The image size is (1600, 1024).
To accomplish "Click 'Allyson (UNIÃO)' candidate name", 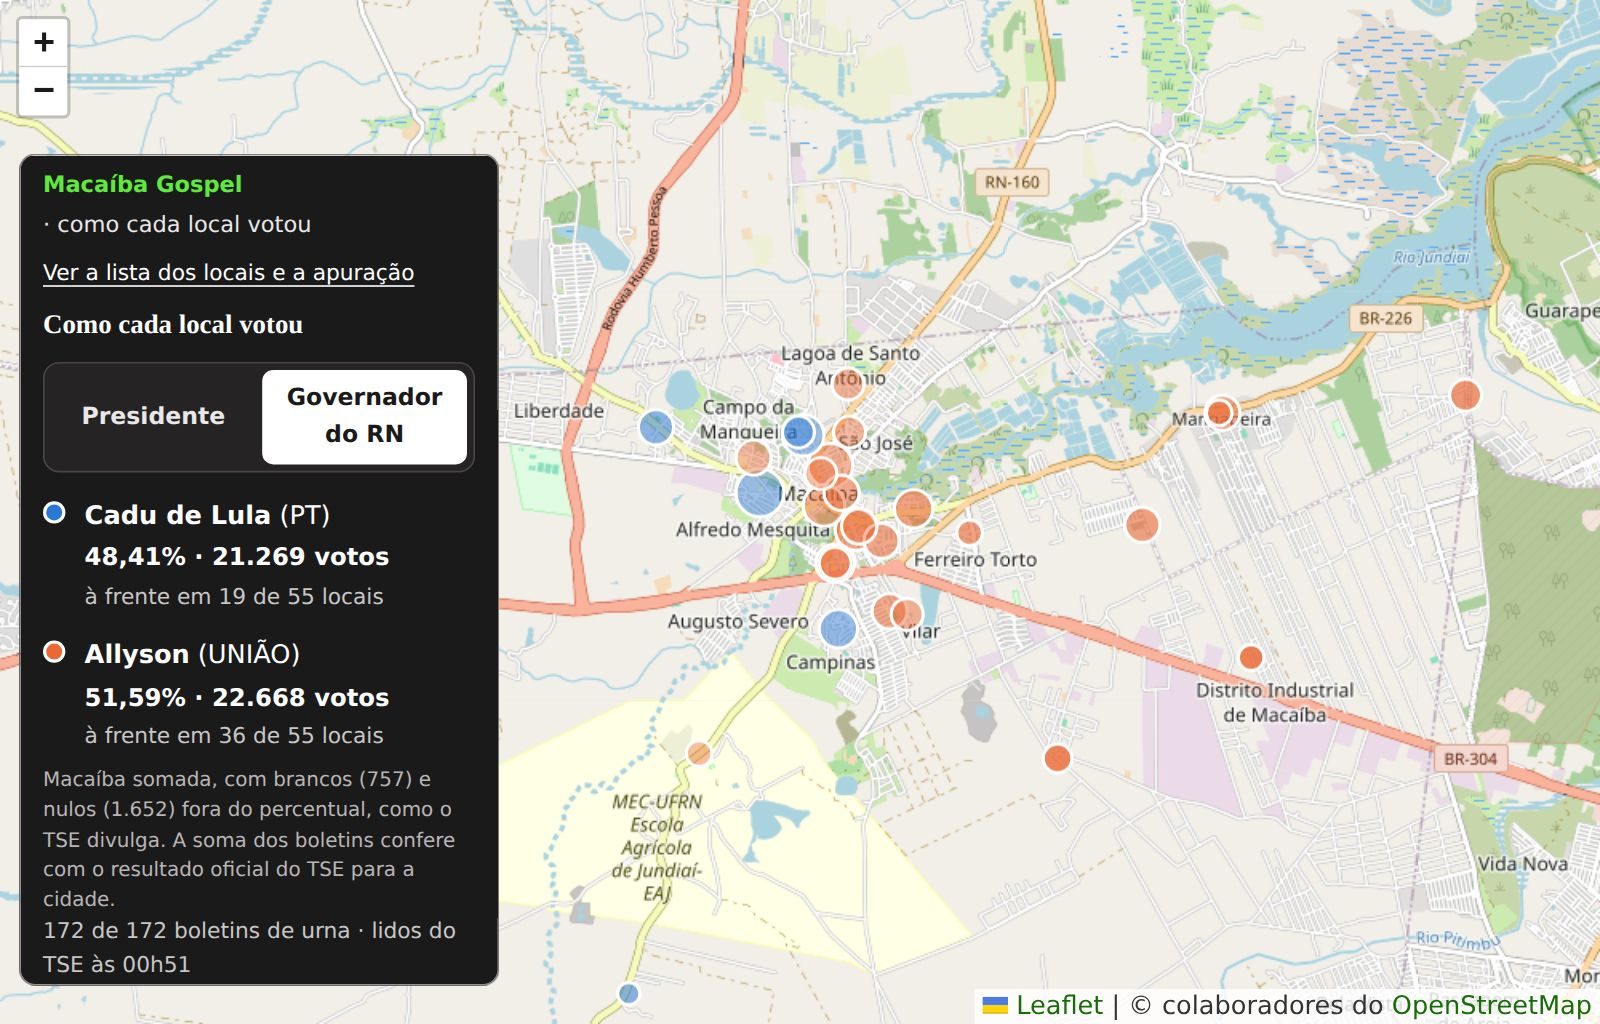I will point(192,654).
